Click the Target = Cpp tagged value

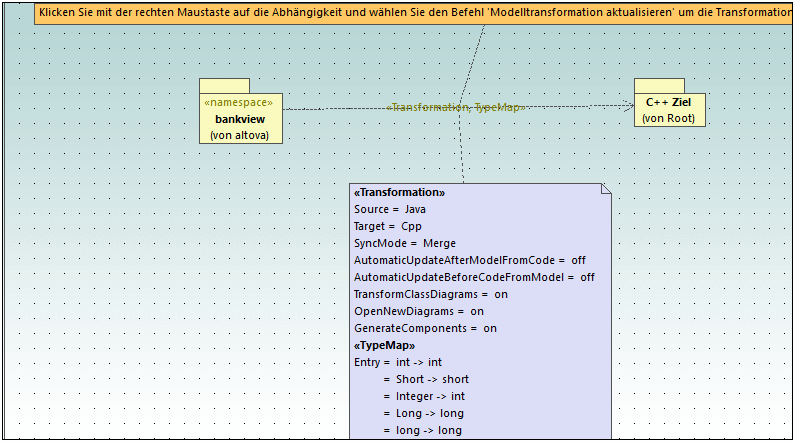coord(388,226)
